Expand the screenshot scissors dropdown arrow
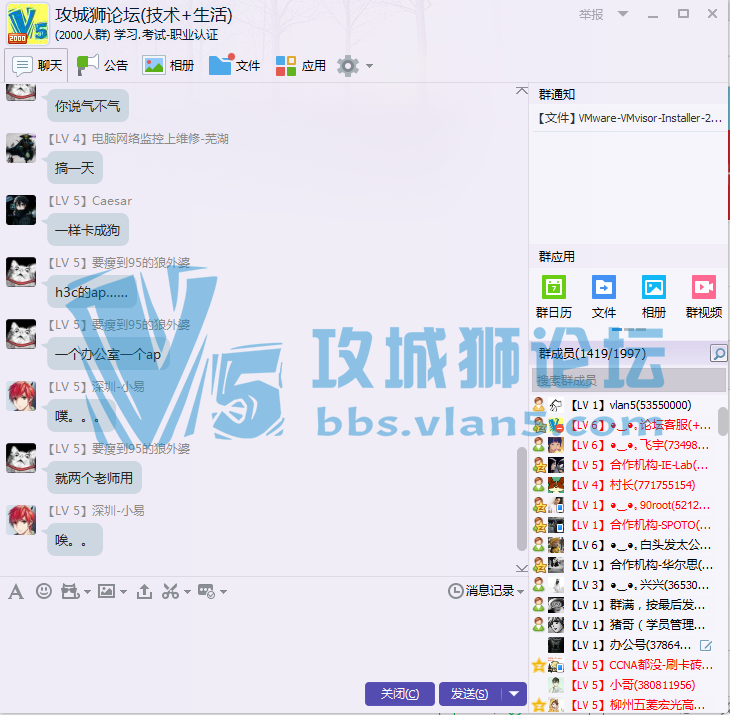This screenshot has width=730, height=715. pos(187,592)
